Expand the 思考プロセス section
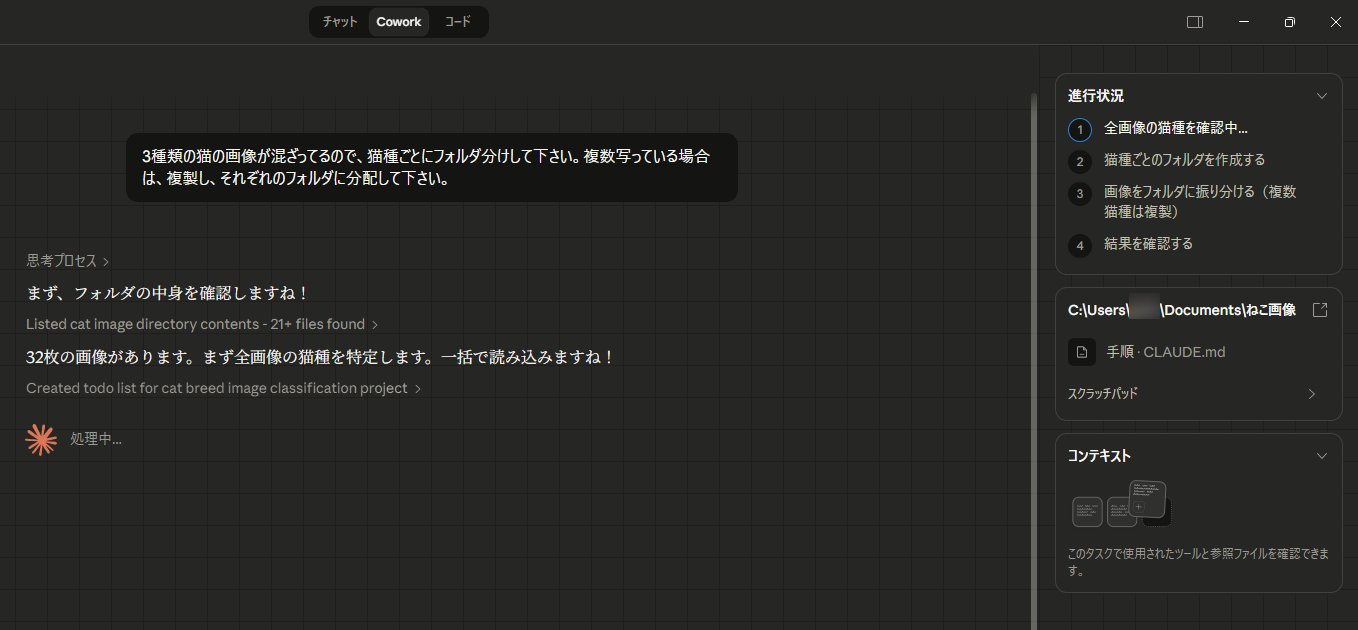 [x=67, y=261]
